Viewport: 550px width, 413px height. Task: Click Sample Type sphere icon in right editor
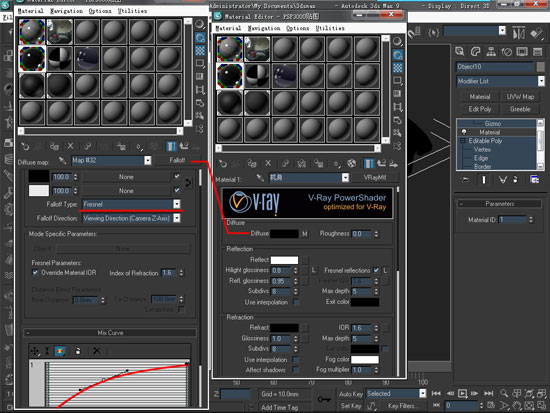pos(397,42)
